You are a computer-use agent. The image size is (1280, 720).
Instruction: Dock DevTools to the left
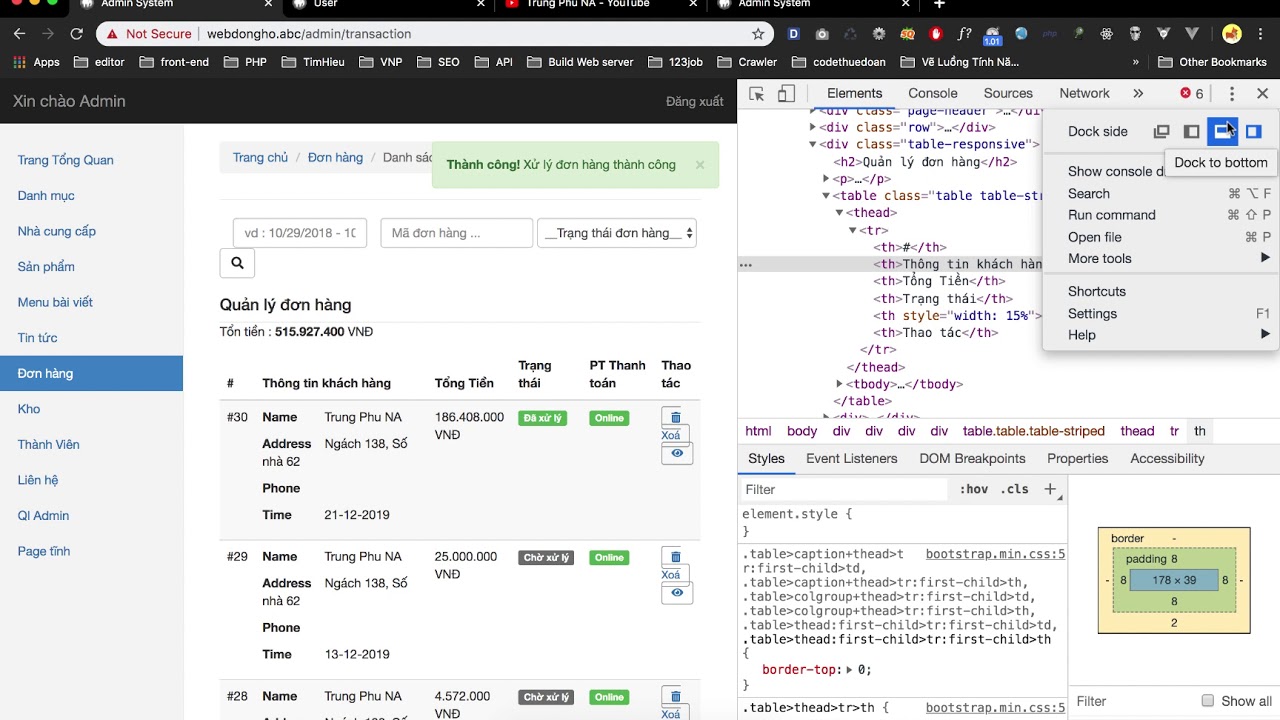[1191, 131]
